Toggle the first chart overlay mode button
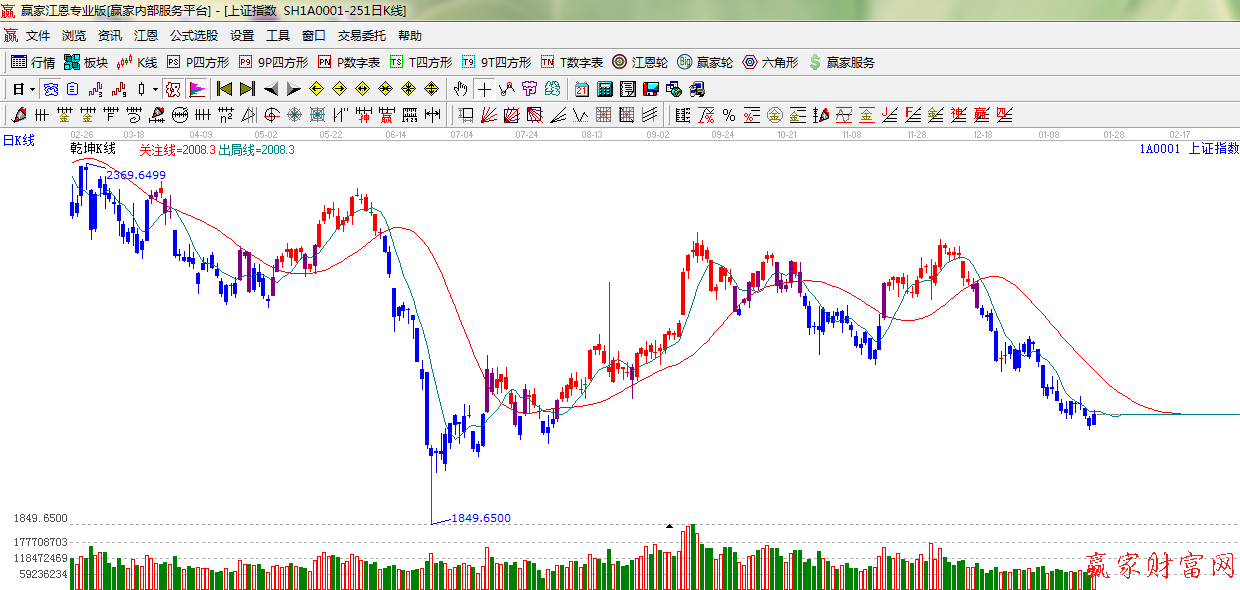The width and height of the screenshot is (1240, 590). 50,89
